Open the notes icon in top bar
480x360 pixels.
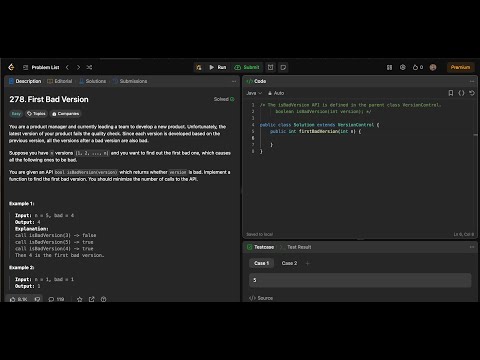coord(283,67)
